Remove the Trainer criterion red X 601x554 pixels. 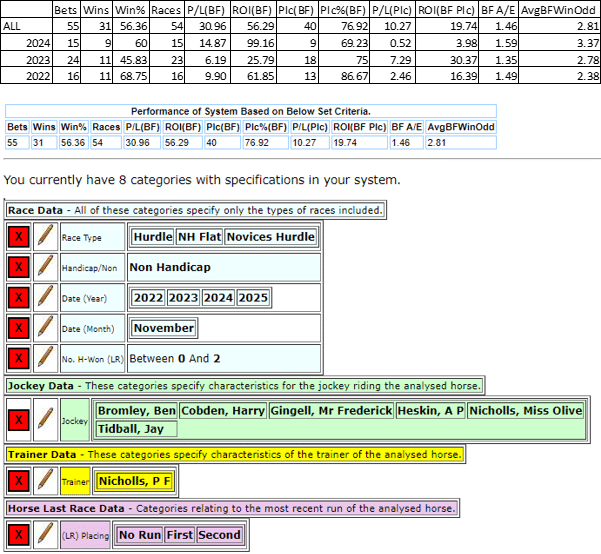(x=19, y=481)
